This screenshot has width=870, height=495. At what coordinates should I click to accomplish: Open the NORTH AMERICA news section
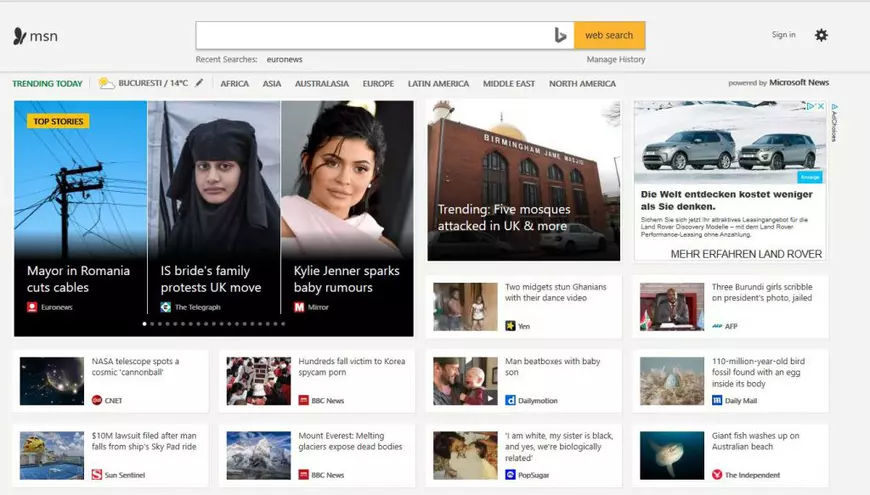[583, 83]
